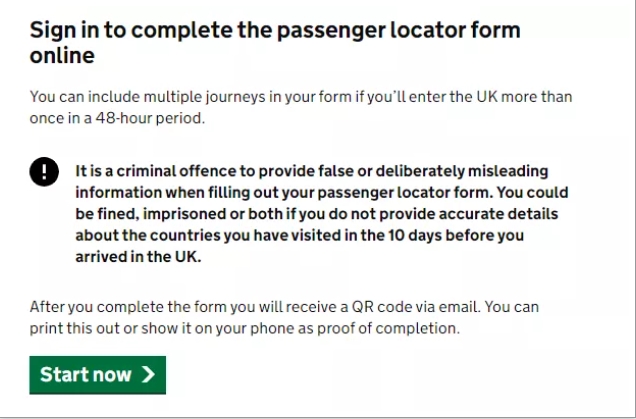The height and width of the screenshot is (419, 636).
Task: Click the "fined, imprisoned or both" warning text
Action: click(190, 214)
